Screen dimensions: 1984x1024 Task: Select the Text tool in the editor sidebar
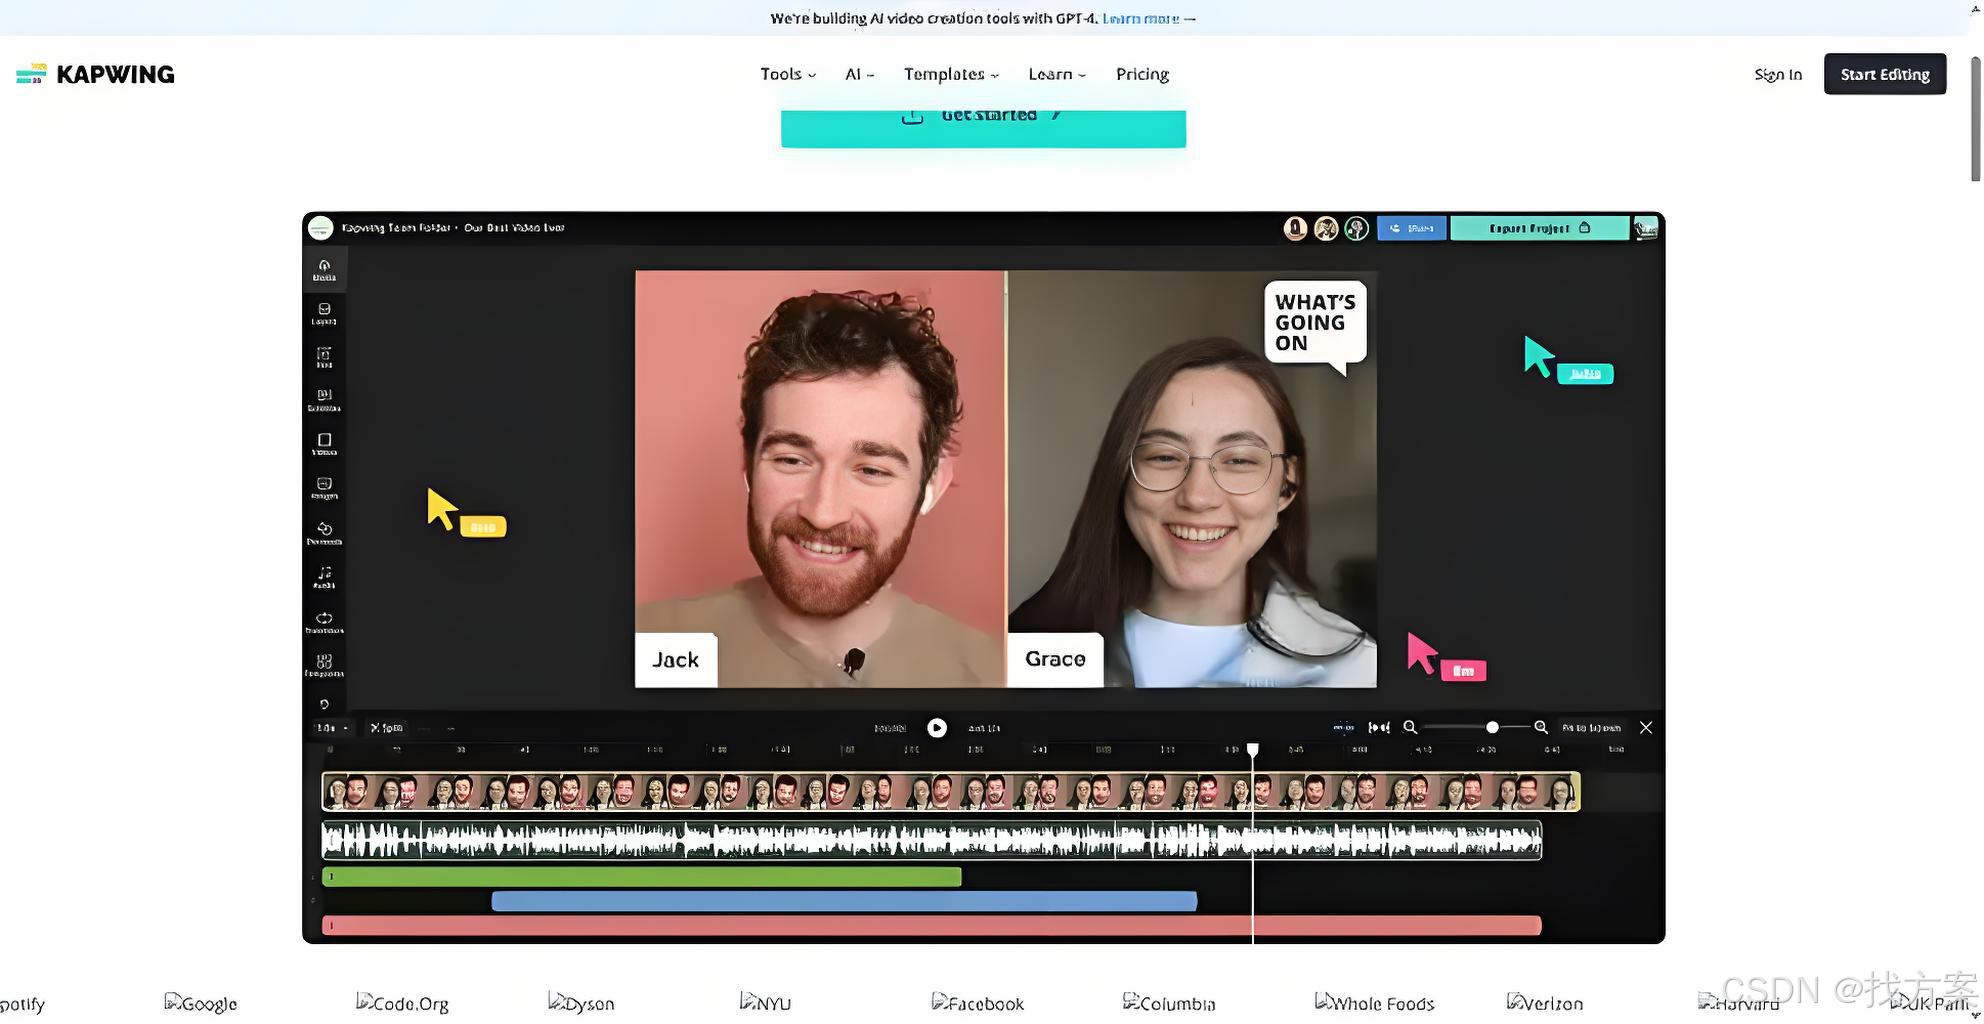[324, 358]
